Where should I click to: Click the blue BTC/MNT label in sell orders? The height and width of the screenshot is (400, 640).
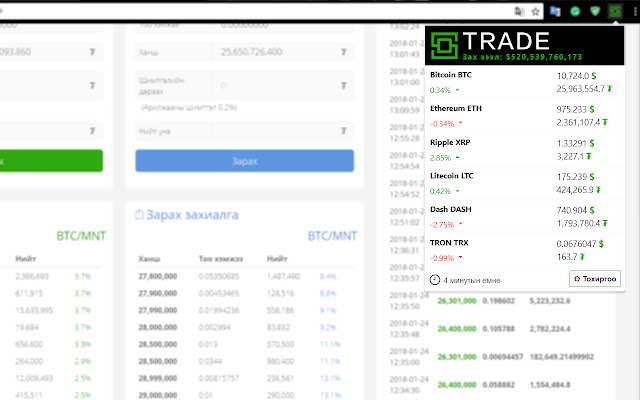pyautogui.click(x=332, y=236)
